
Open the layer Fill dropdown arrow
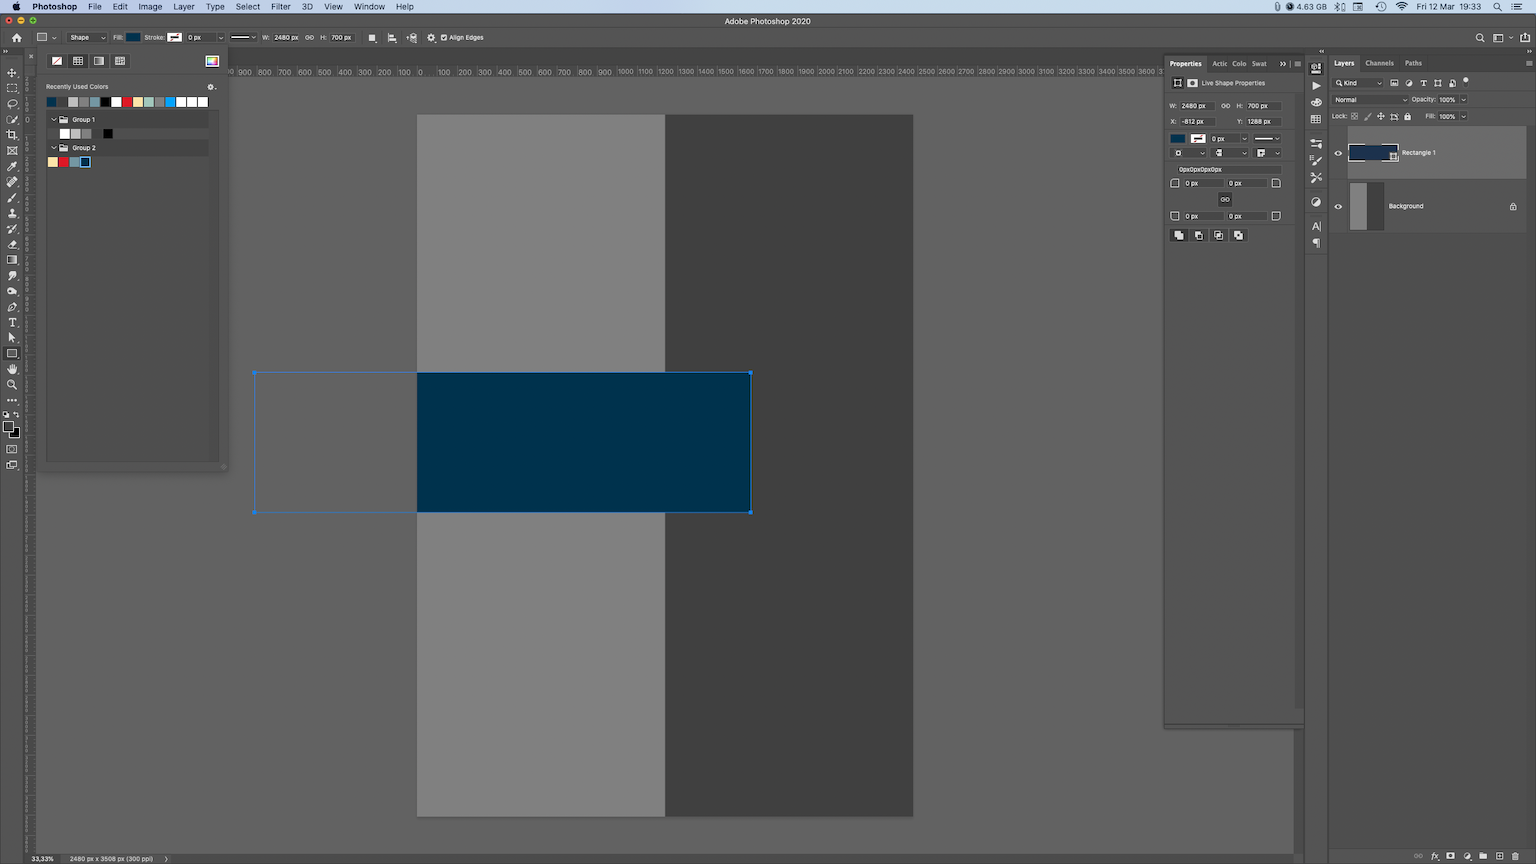[1464, 117]
